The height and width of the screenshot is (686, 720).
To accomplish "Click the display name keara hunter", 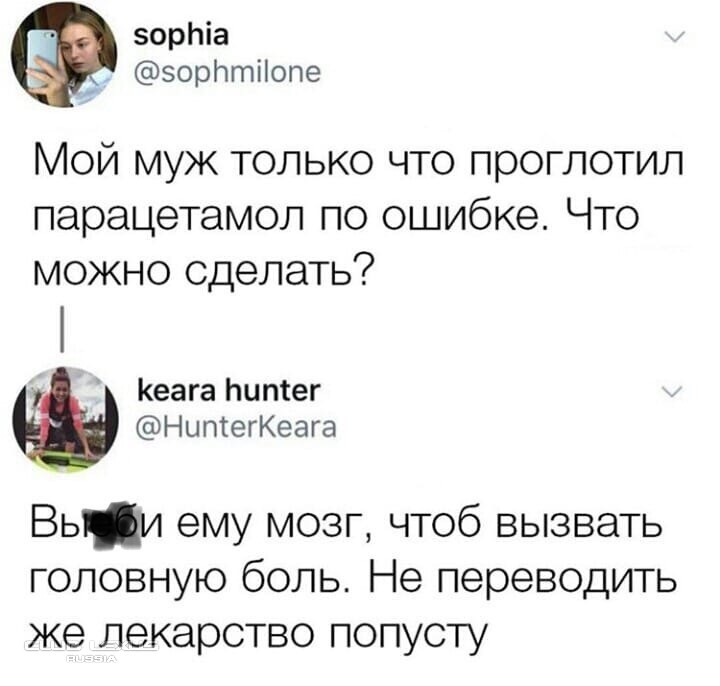I will click(228, 391).
